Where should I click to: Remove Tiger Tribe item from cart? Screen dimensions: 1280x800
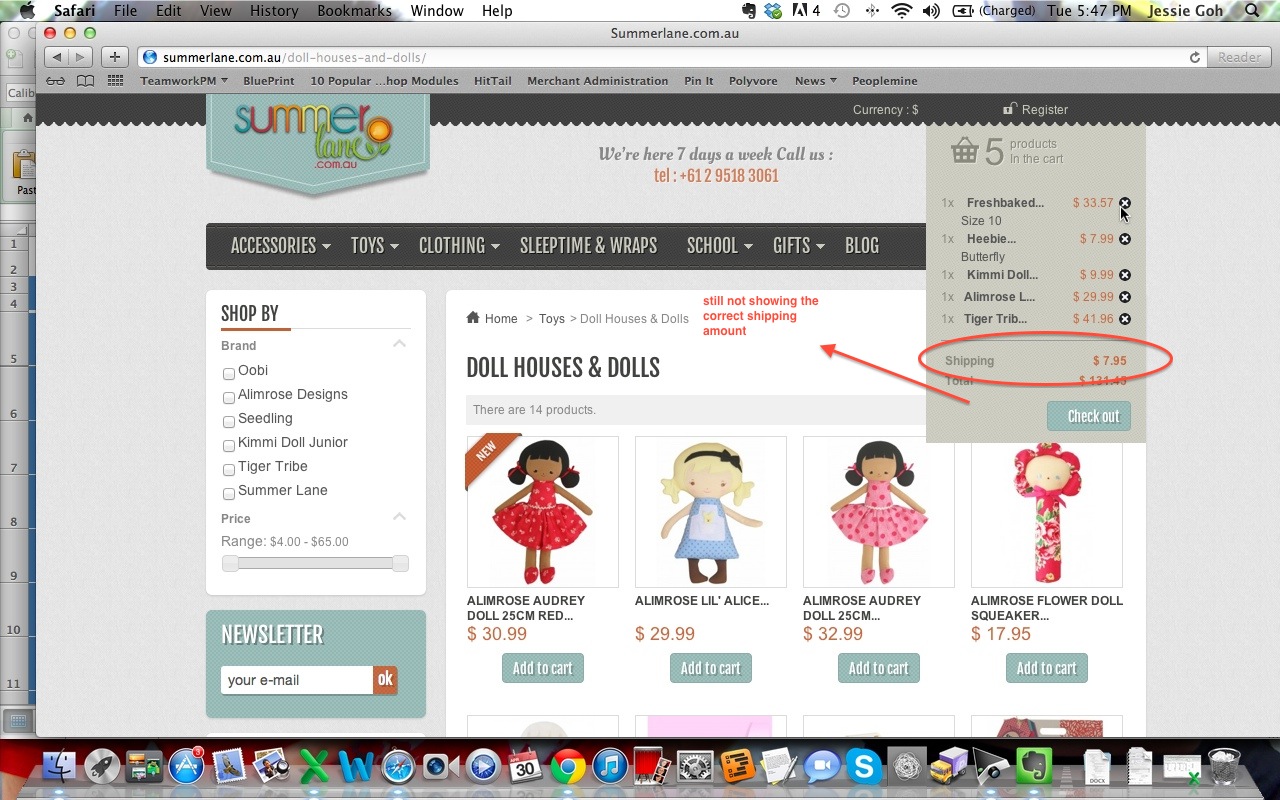click(1125, 319)
